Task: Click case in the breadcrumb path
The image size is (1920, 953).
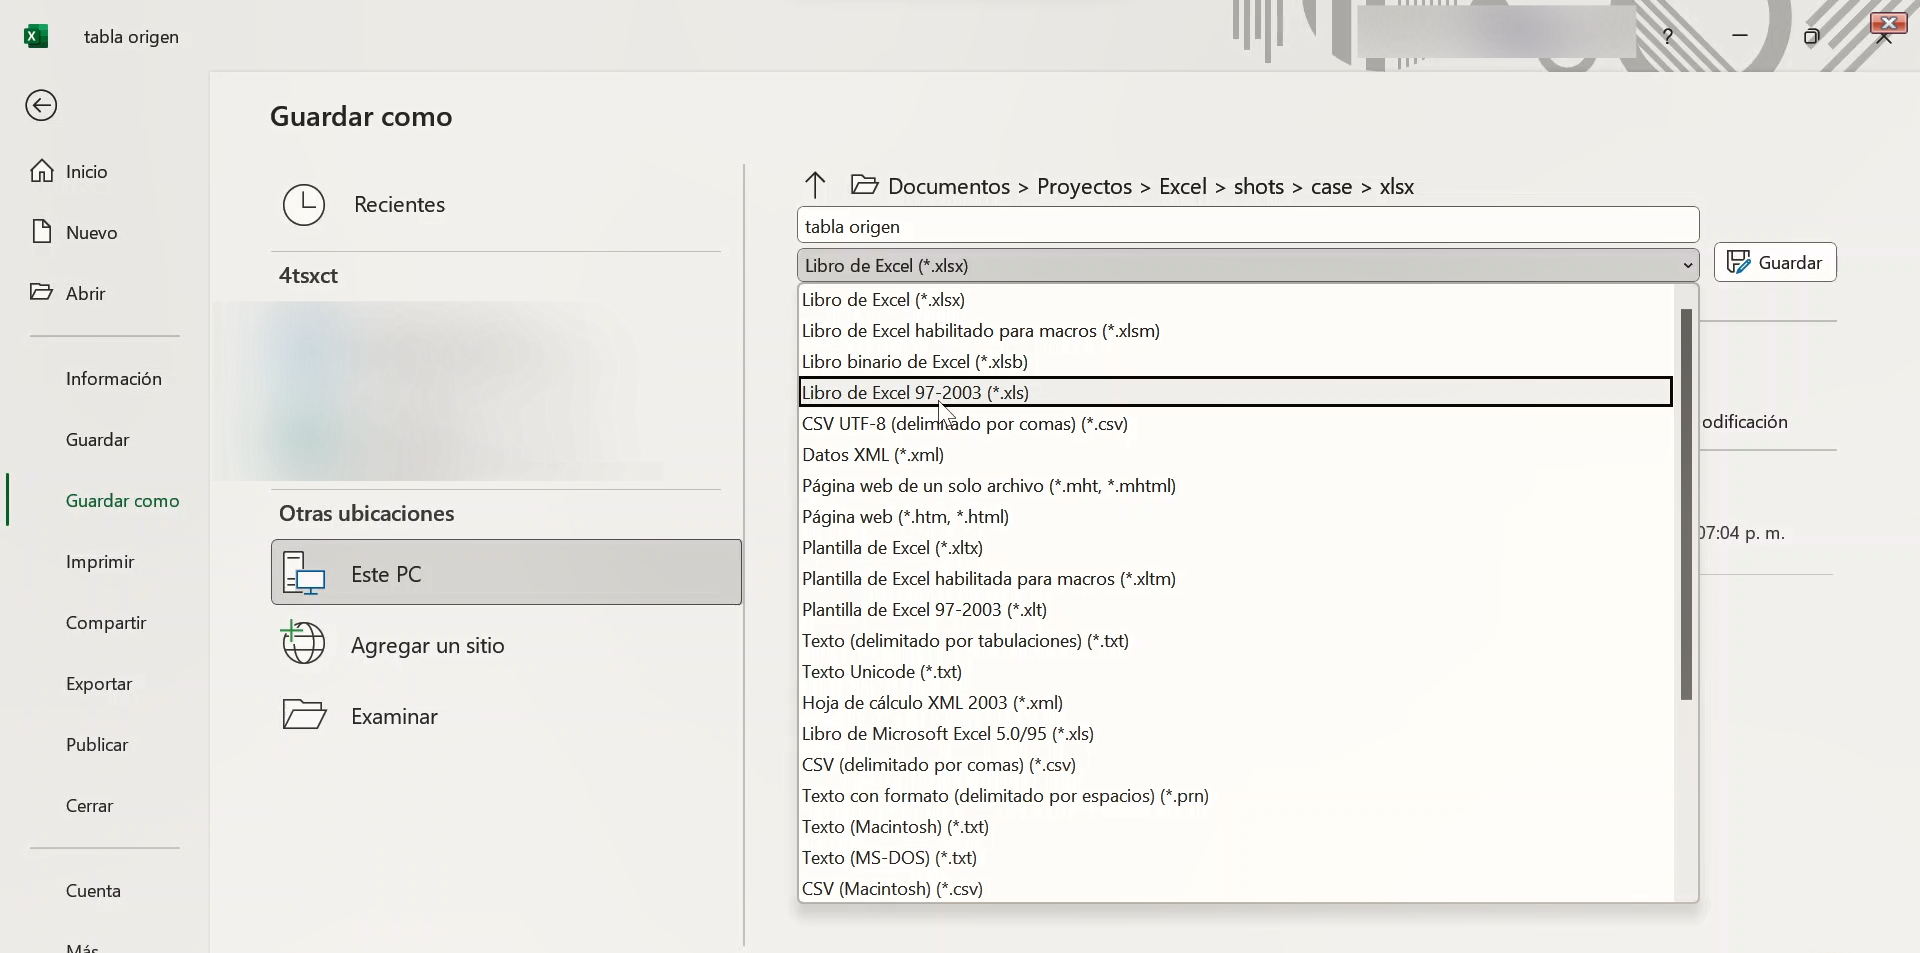Action: [x=1331, y=186]
